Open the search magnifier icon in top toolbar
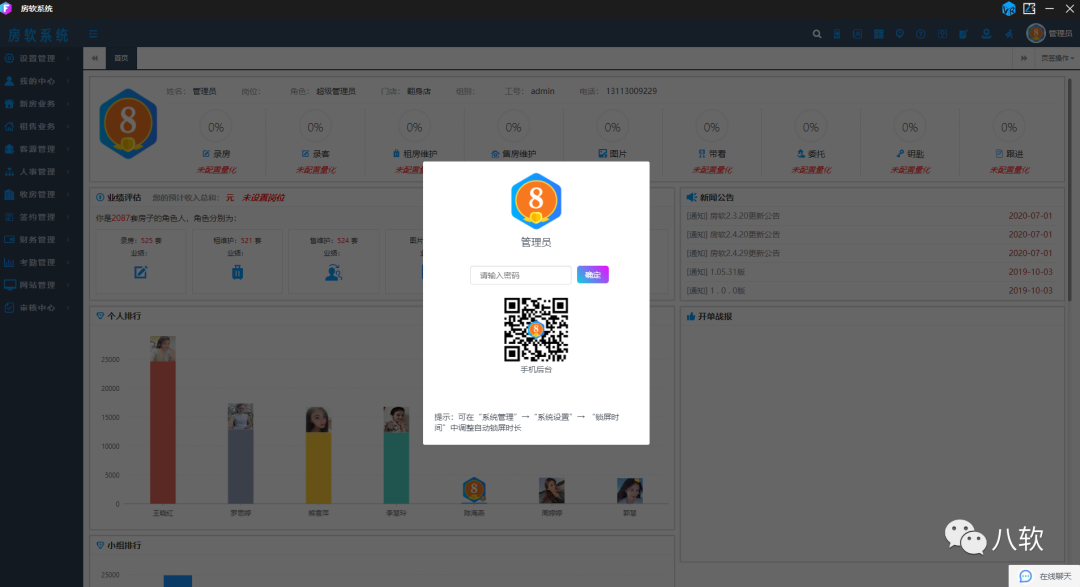 pyautogui.click(x=817, y=34)
